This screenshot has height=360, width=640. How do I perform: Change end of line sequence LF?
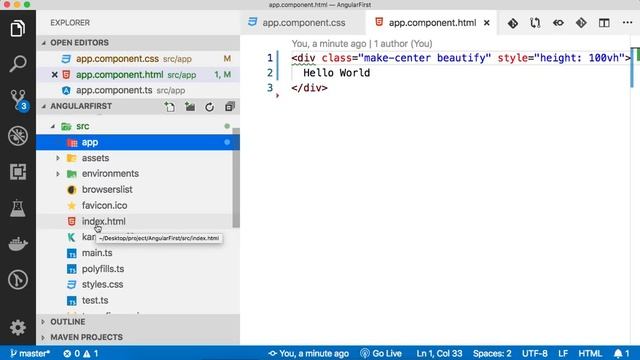click(563, 353)
